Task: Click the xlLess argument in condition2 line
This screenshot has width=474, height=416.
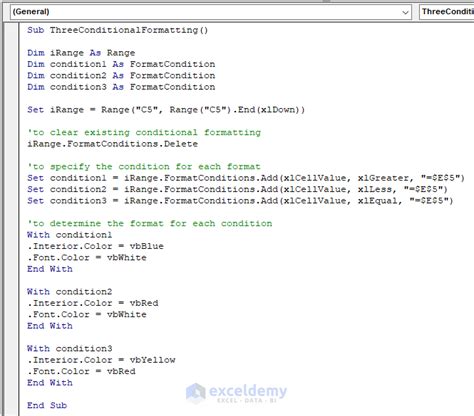Action: tap(374, 189)
